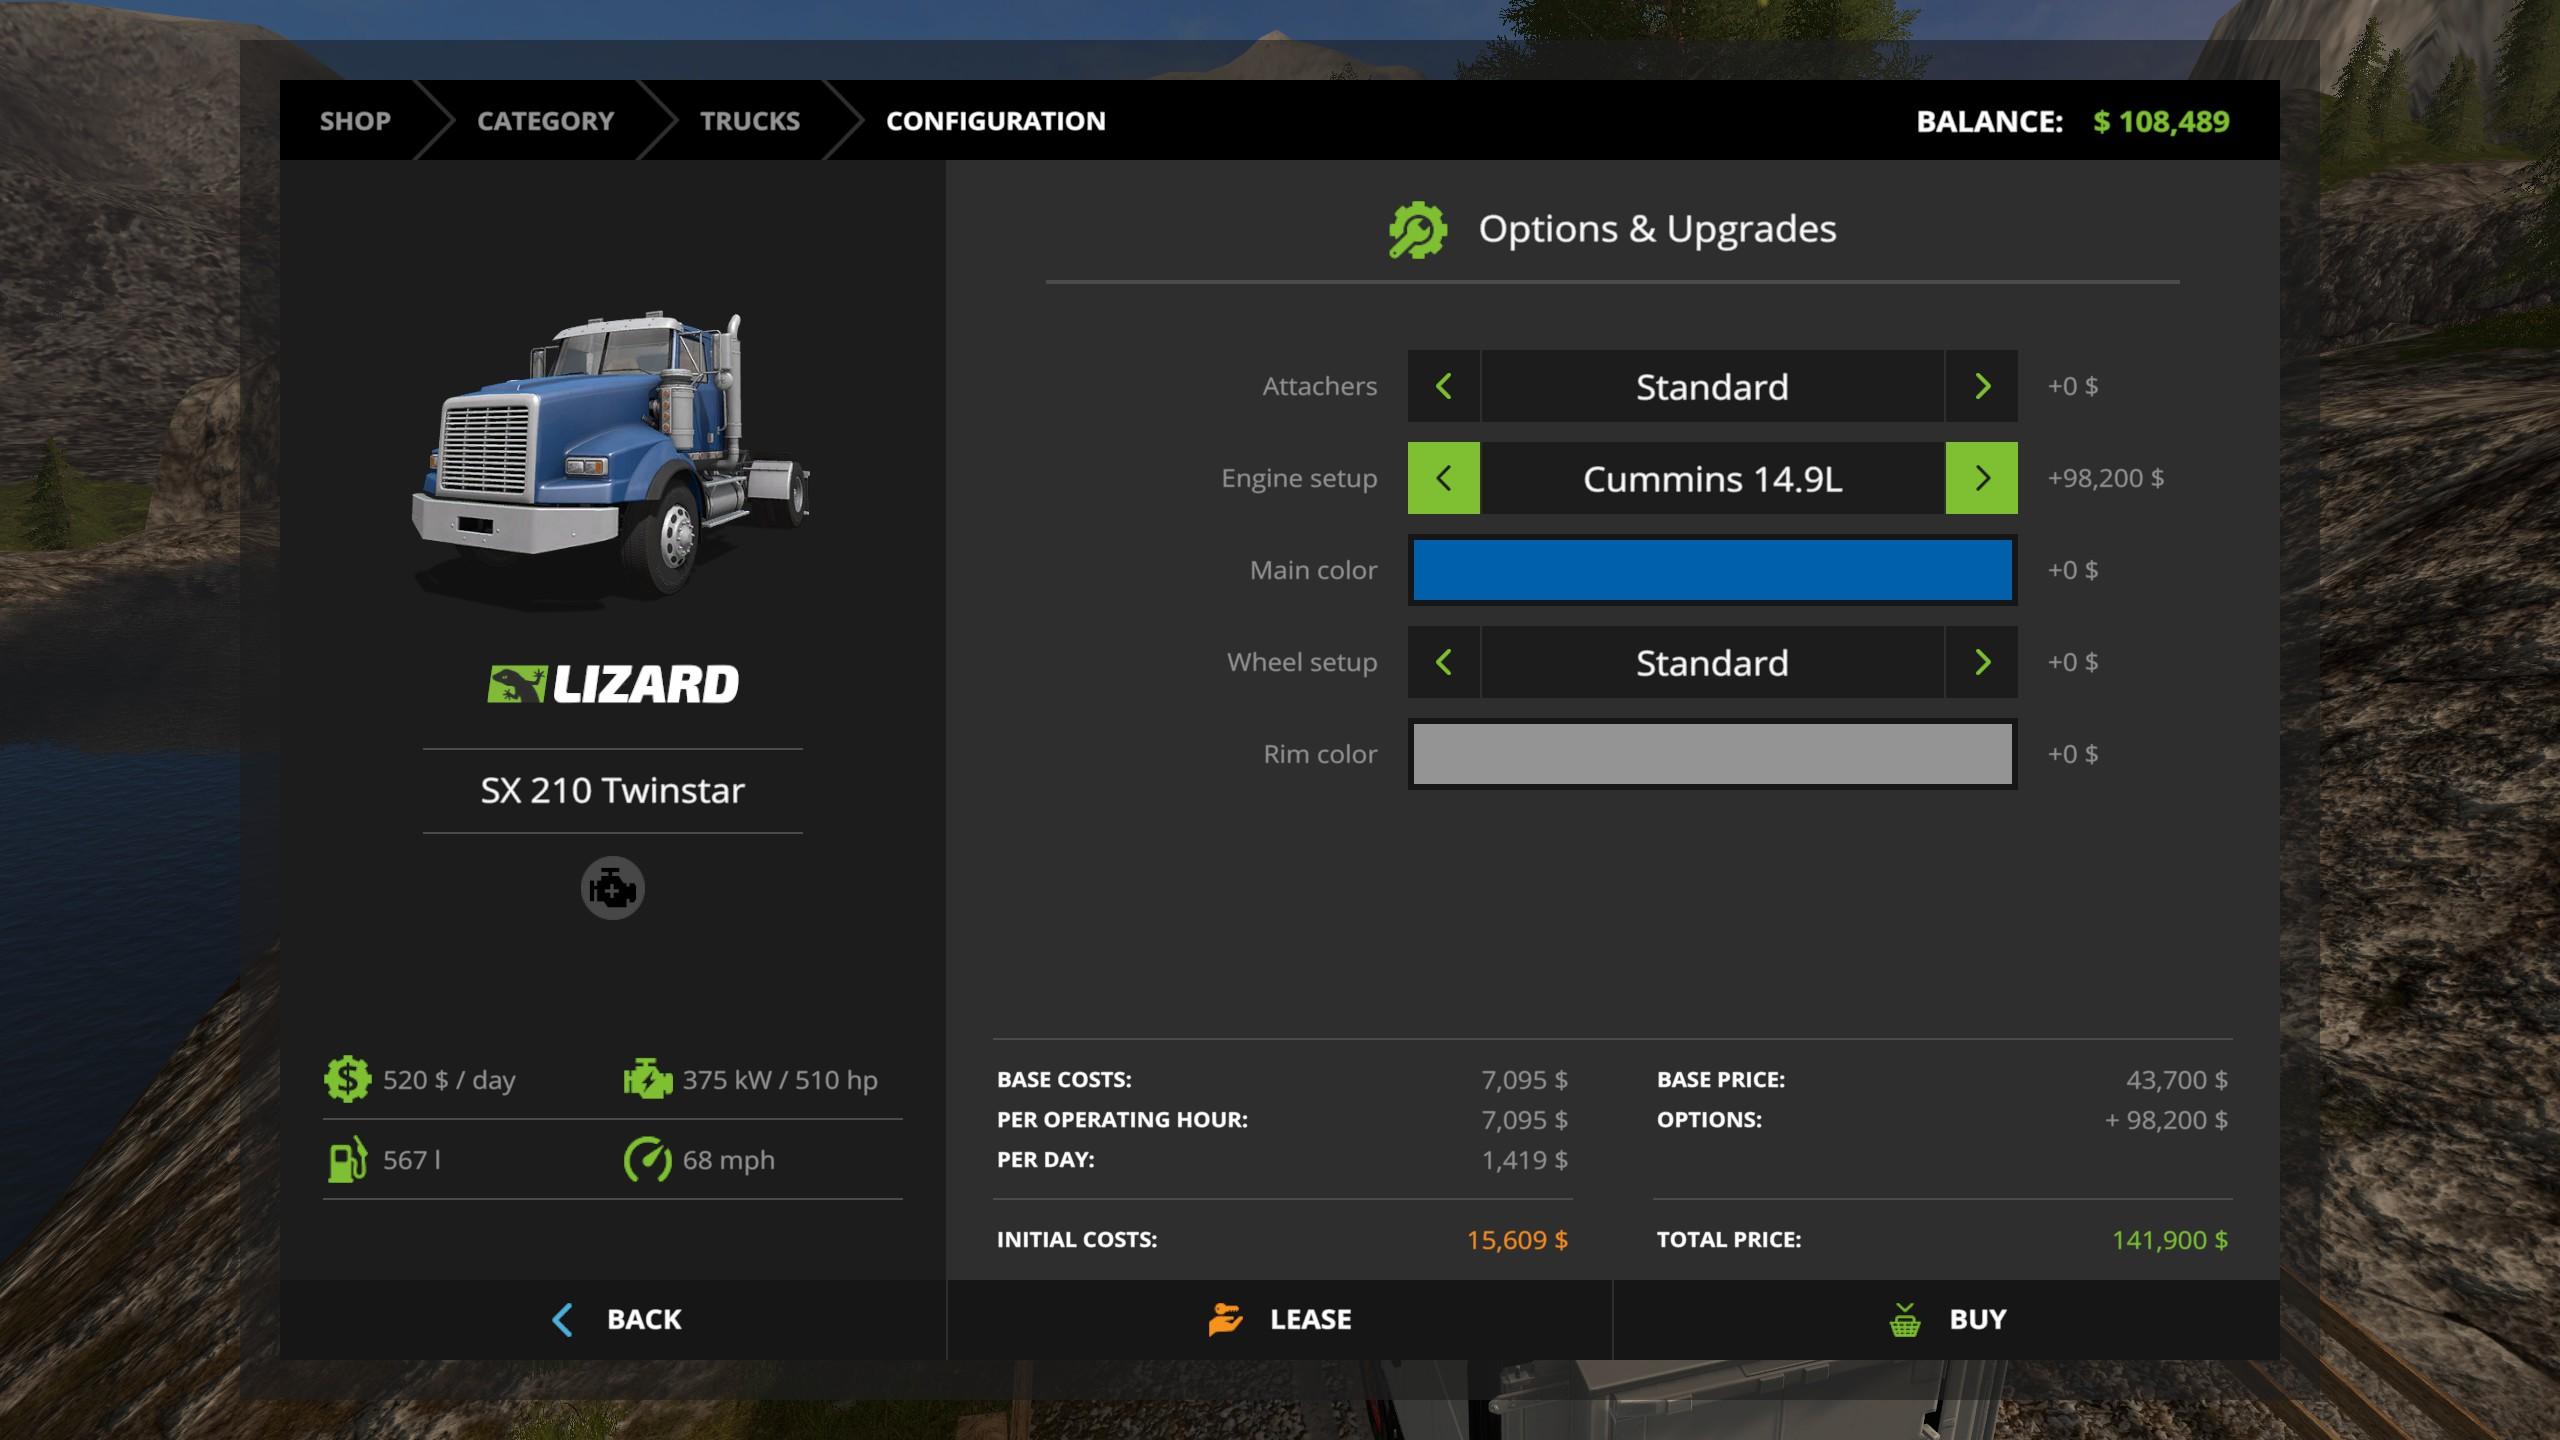2560x1440 pixels.
Task: Choose next Wheel setup option
Action: coord(1981,662)
